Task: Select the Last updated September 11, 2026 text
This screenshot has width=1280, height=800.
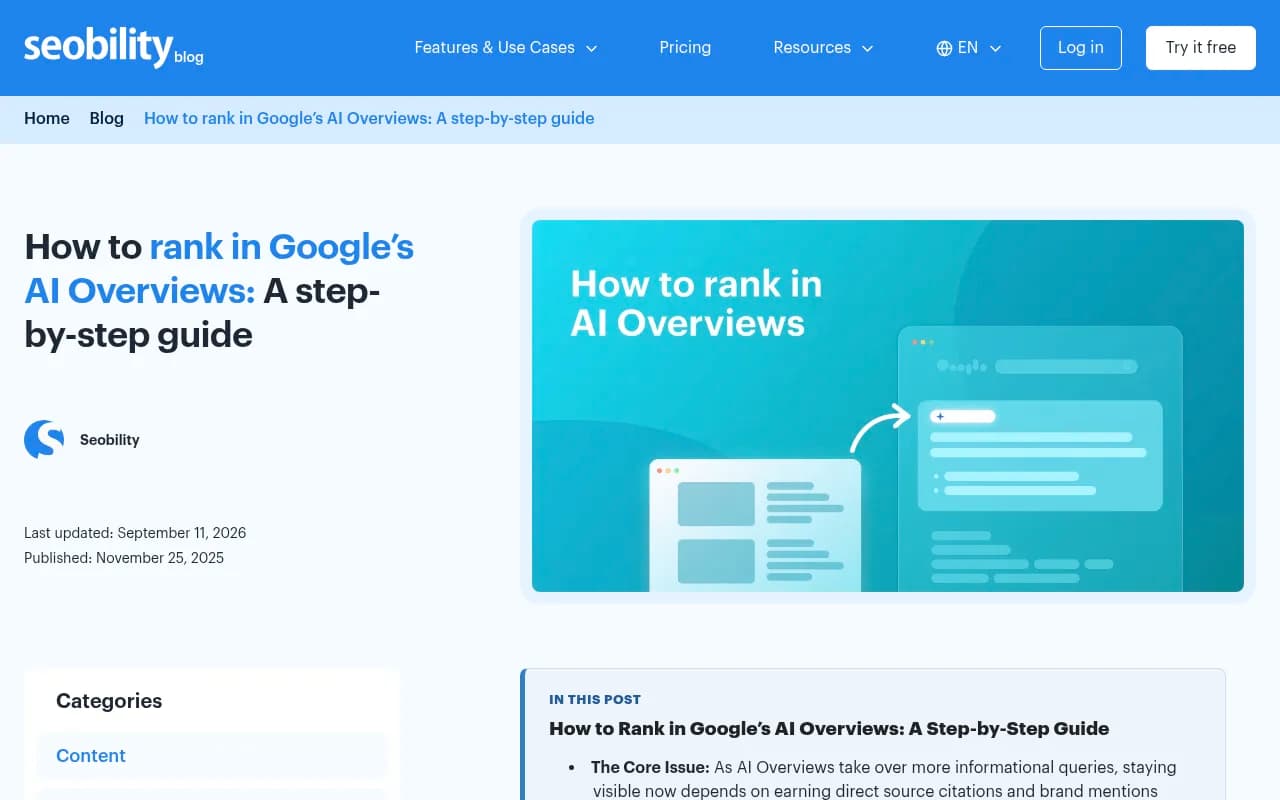Action: pyautogui.click(x=135, y=533)
